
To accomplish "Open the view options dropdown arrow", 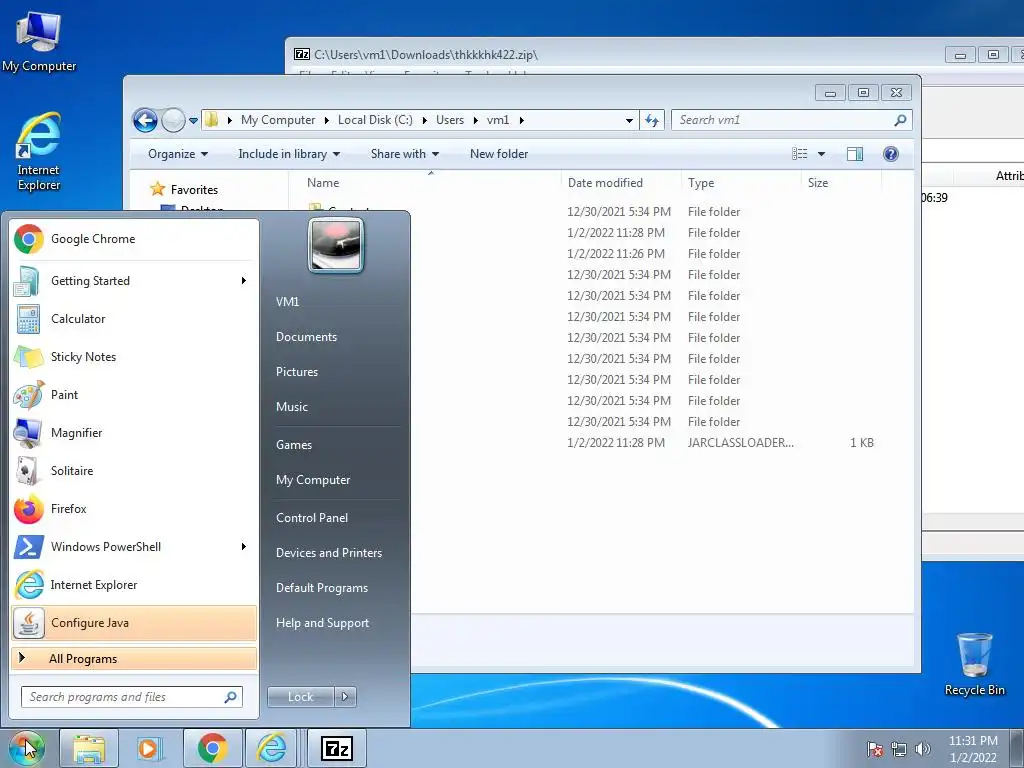I will 822,154.
